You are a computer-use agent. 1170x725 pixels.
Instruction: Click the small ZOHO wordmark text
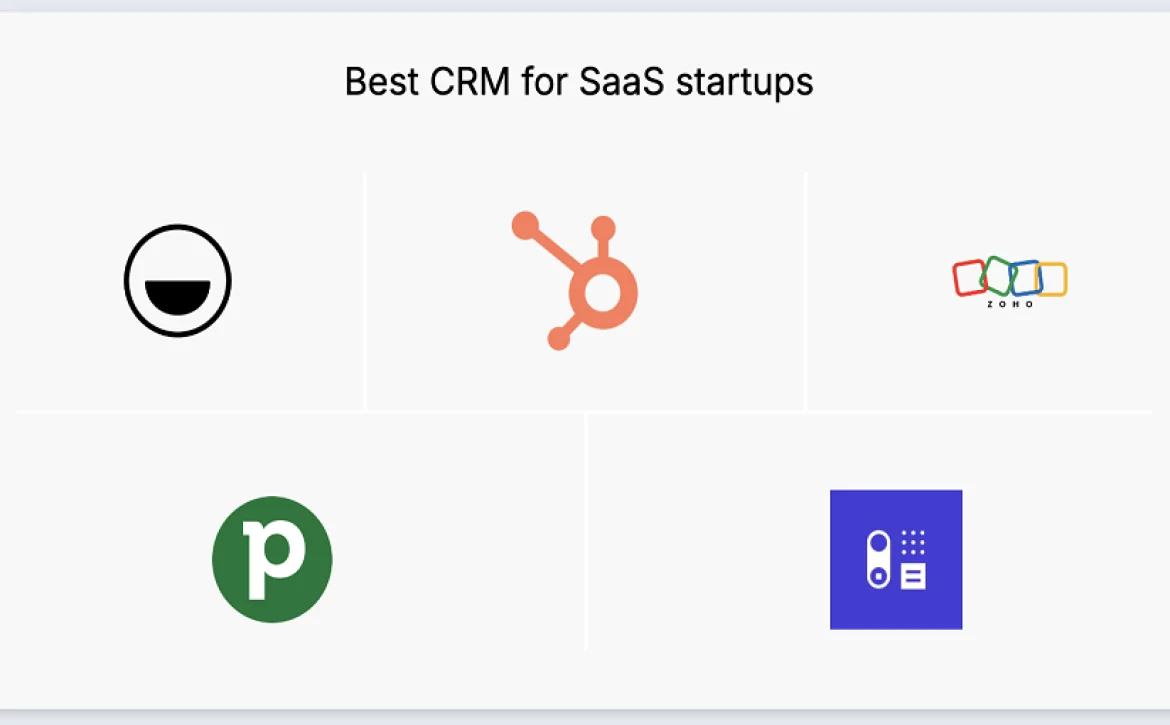click(1010, 304)
